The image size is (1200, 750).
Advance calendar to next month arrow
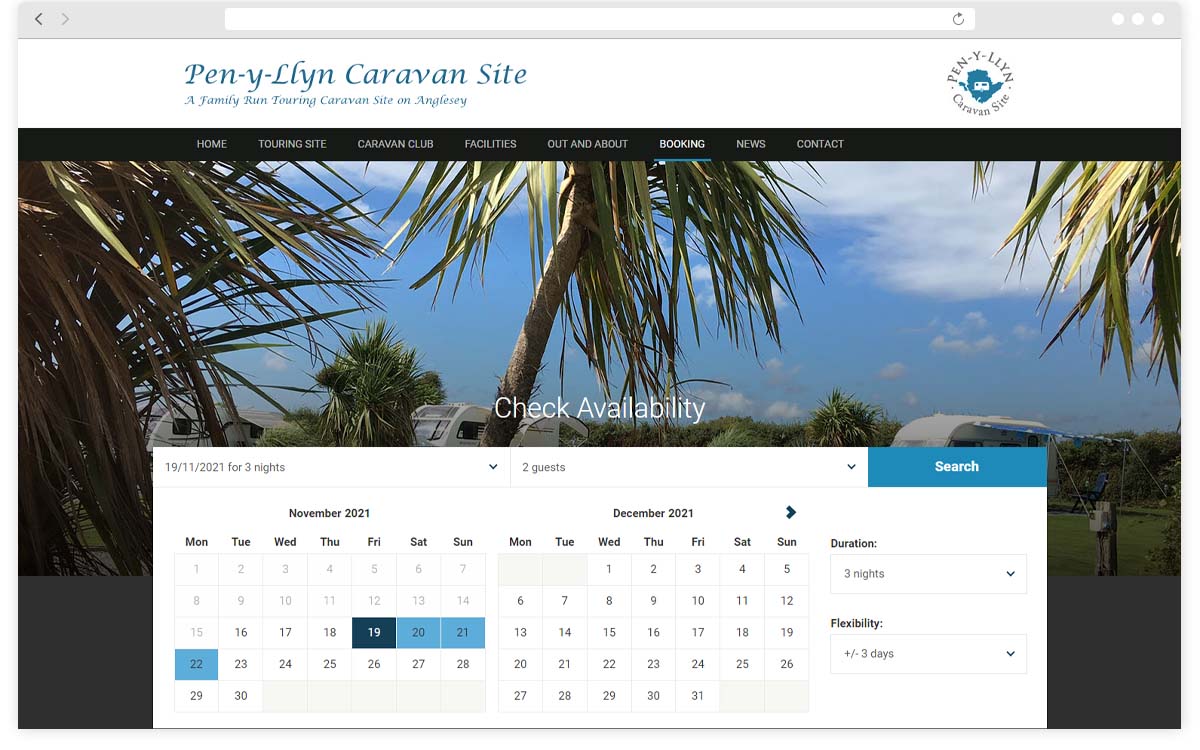click(791, 512)
